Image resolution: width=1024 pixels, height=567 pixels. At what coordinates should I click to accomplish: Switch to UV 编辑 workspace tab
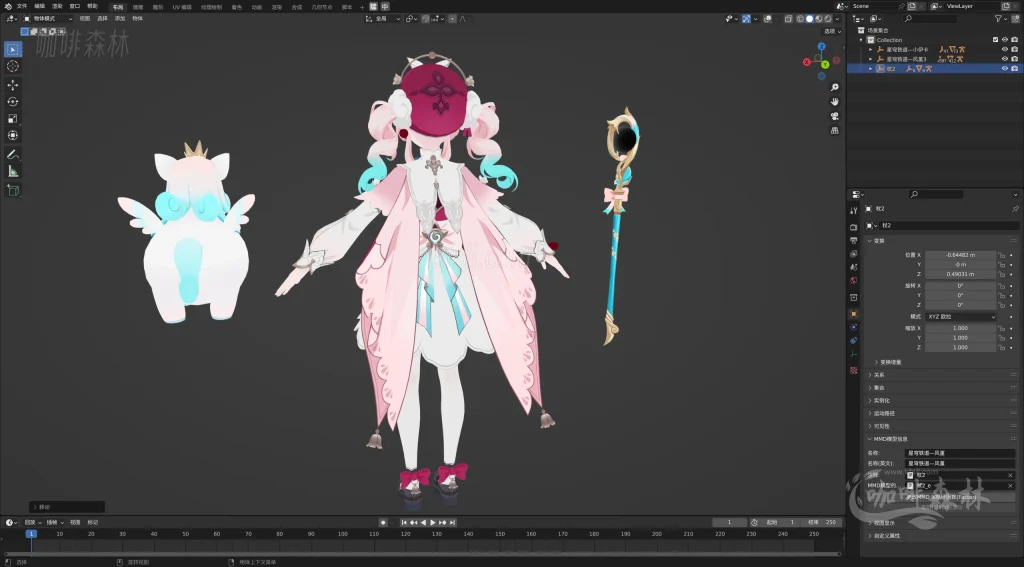click(x=182, y=7)
